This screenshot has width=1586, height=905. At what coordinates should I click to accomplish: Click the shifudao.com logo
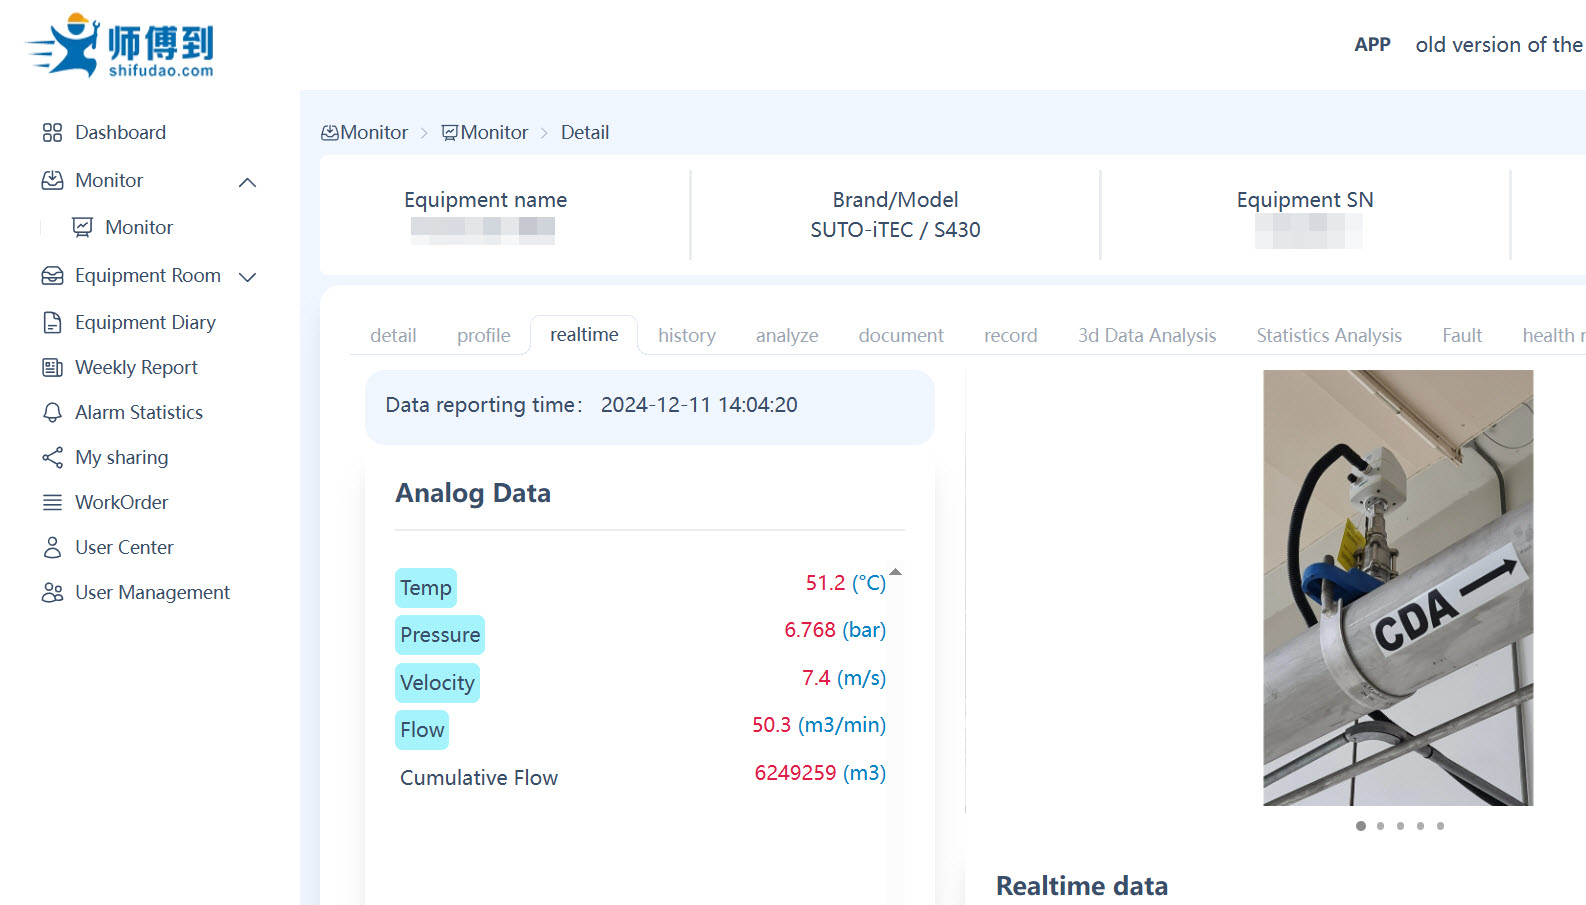120,45
